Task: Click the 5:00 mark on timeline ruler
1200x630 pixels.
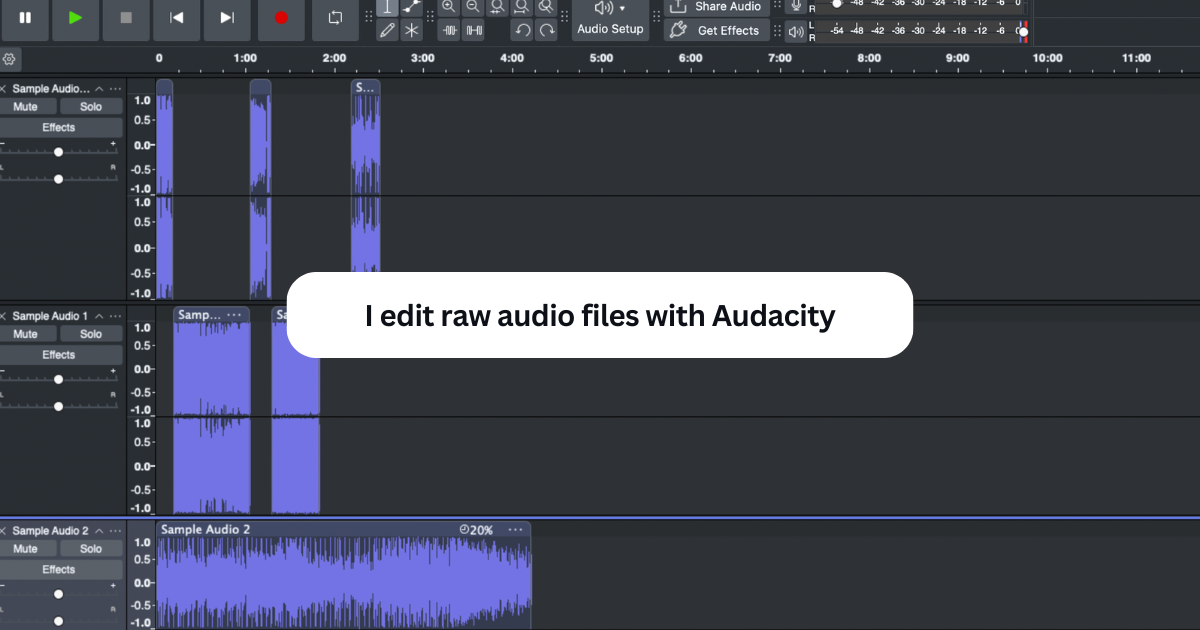Action: click(601, 58)
